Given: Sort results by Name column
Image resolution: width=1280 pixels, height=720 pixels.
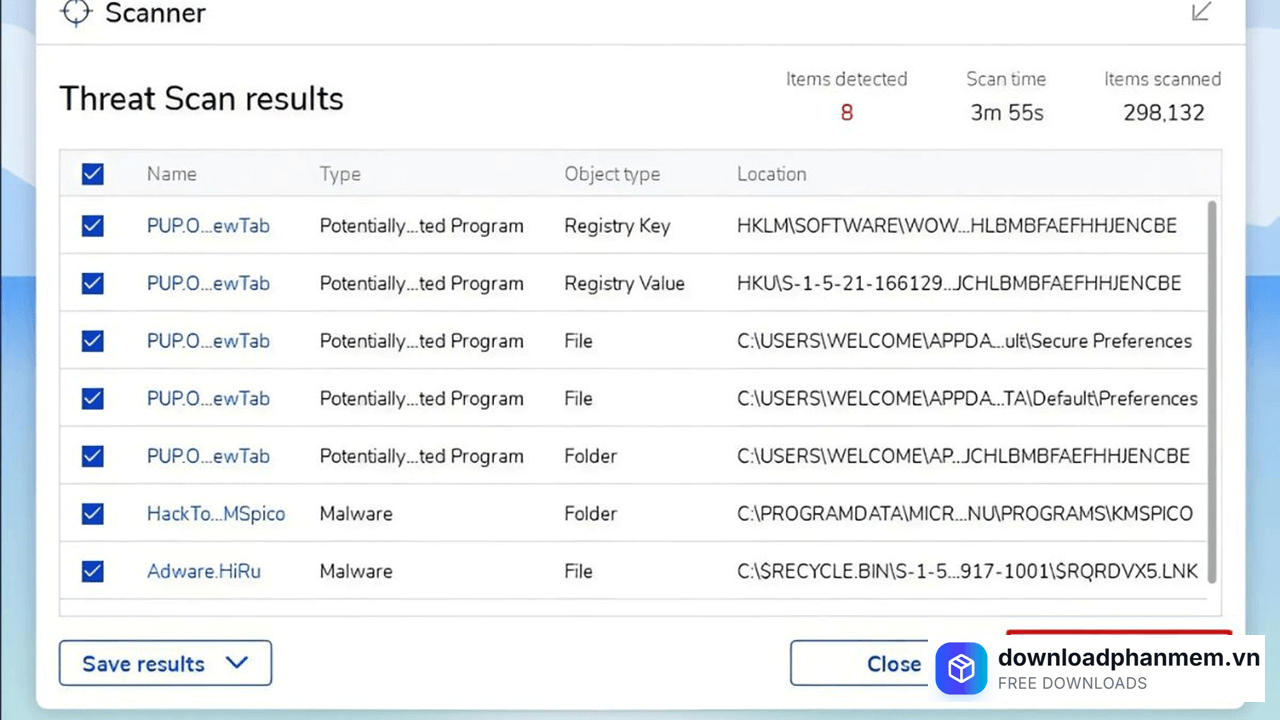Looking at the screenshot, I should pos(172,174).
